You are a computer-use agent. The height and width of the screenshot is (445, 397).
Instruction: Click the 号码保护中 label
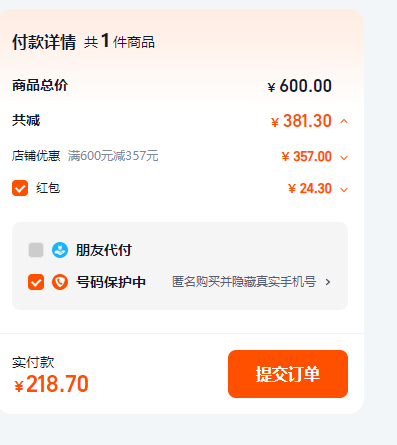pyautogui.click(x=111, y=282)
